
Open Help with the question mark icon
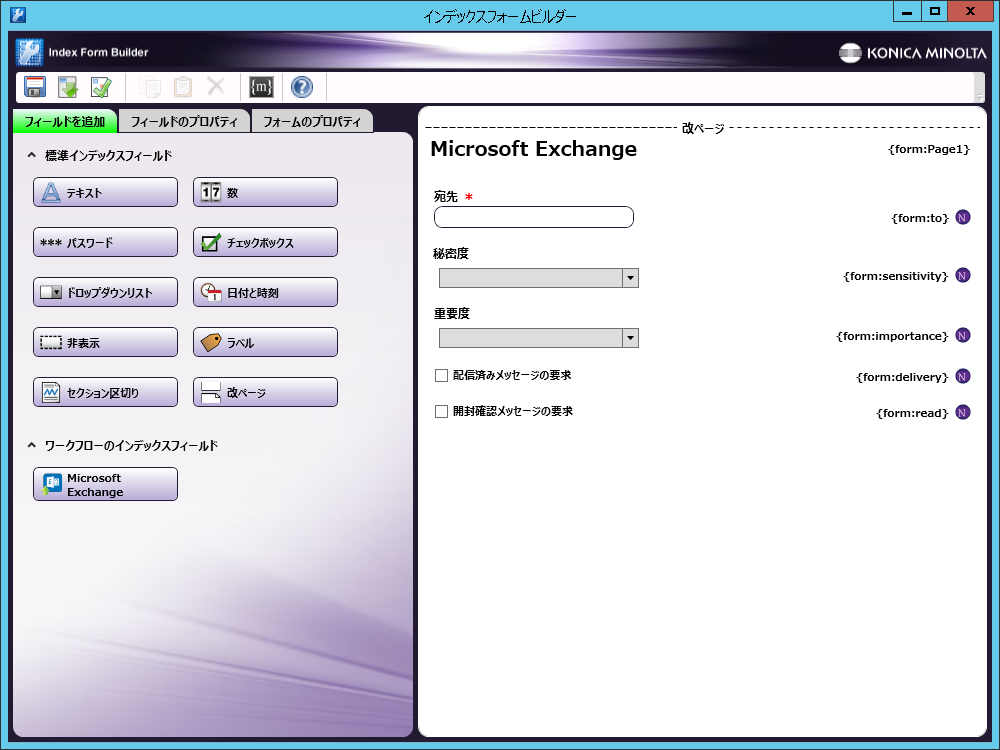click(302, 87)
